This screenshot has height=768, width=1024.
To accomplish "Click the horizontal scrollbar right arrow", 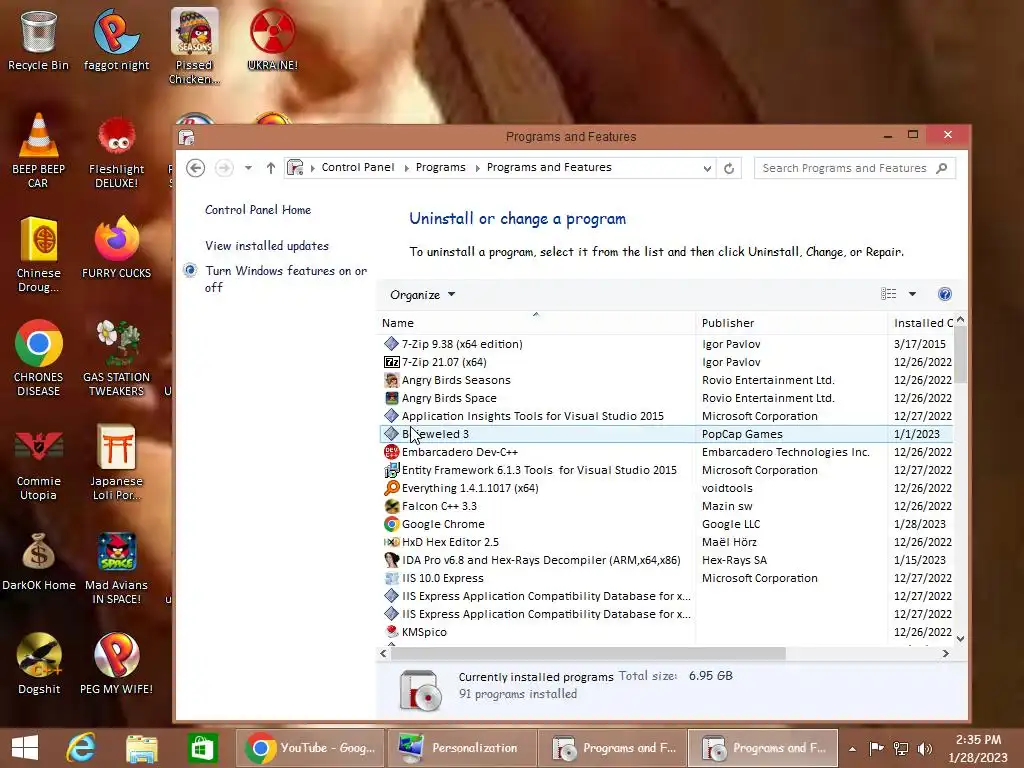I will coord(946,653).
